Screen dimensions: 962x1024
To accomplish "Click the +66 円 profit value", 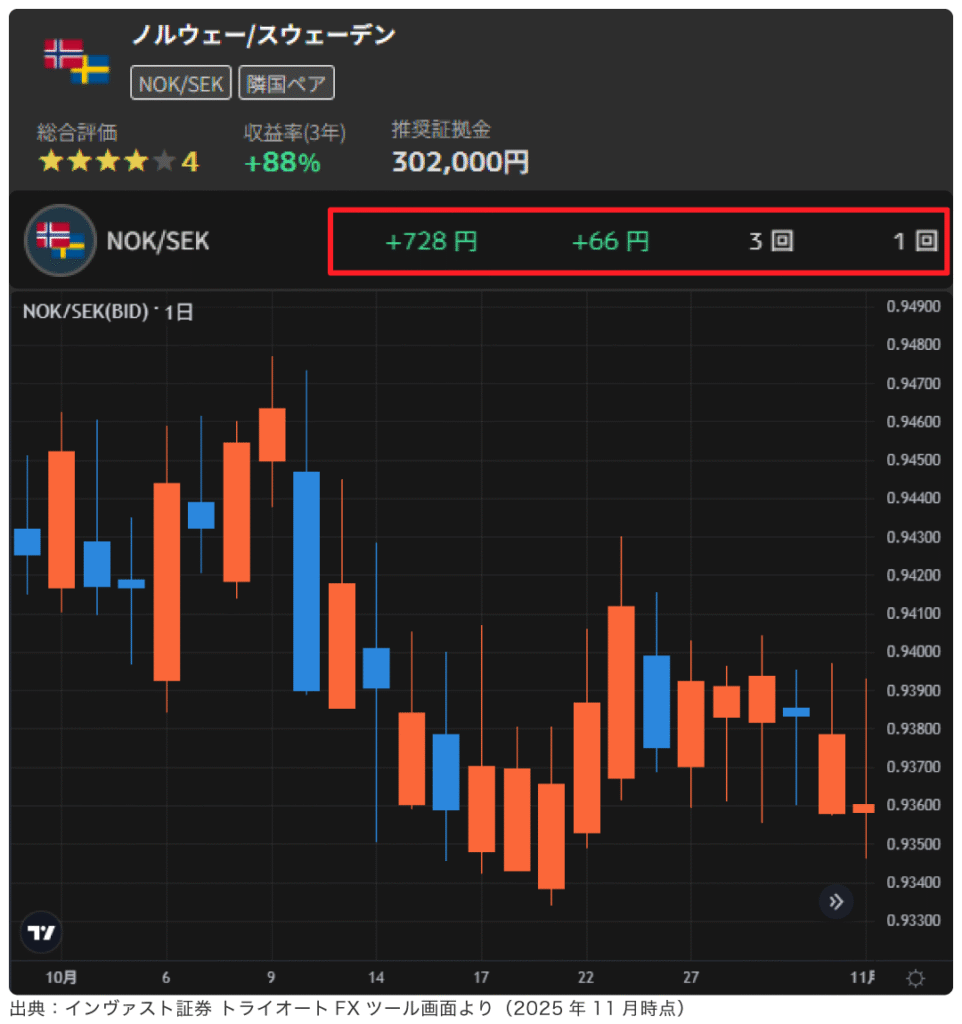I will coord(610,241).
